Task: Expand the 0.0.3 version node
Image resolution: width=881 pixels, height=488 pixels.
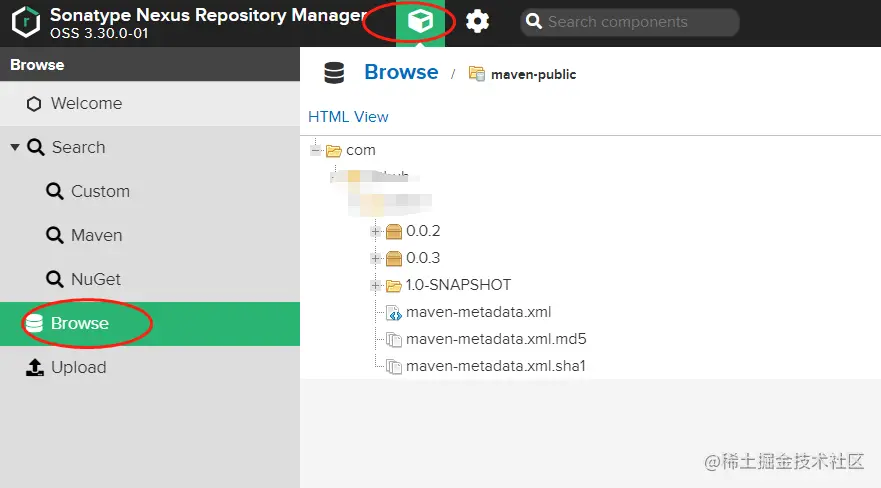Action: click(x=376, y=258)
